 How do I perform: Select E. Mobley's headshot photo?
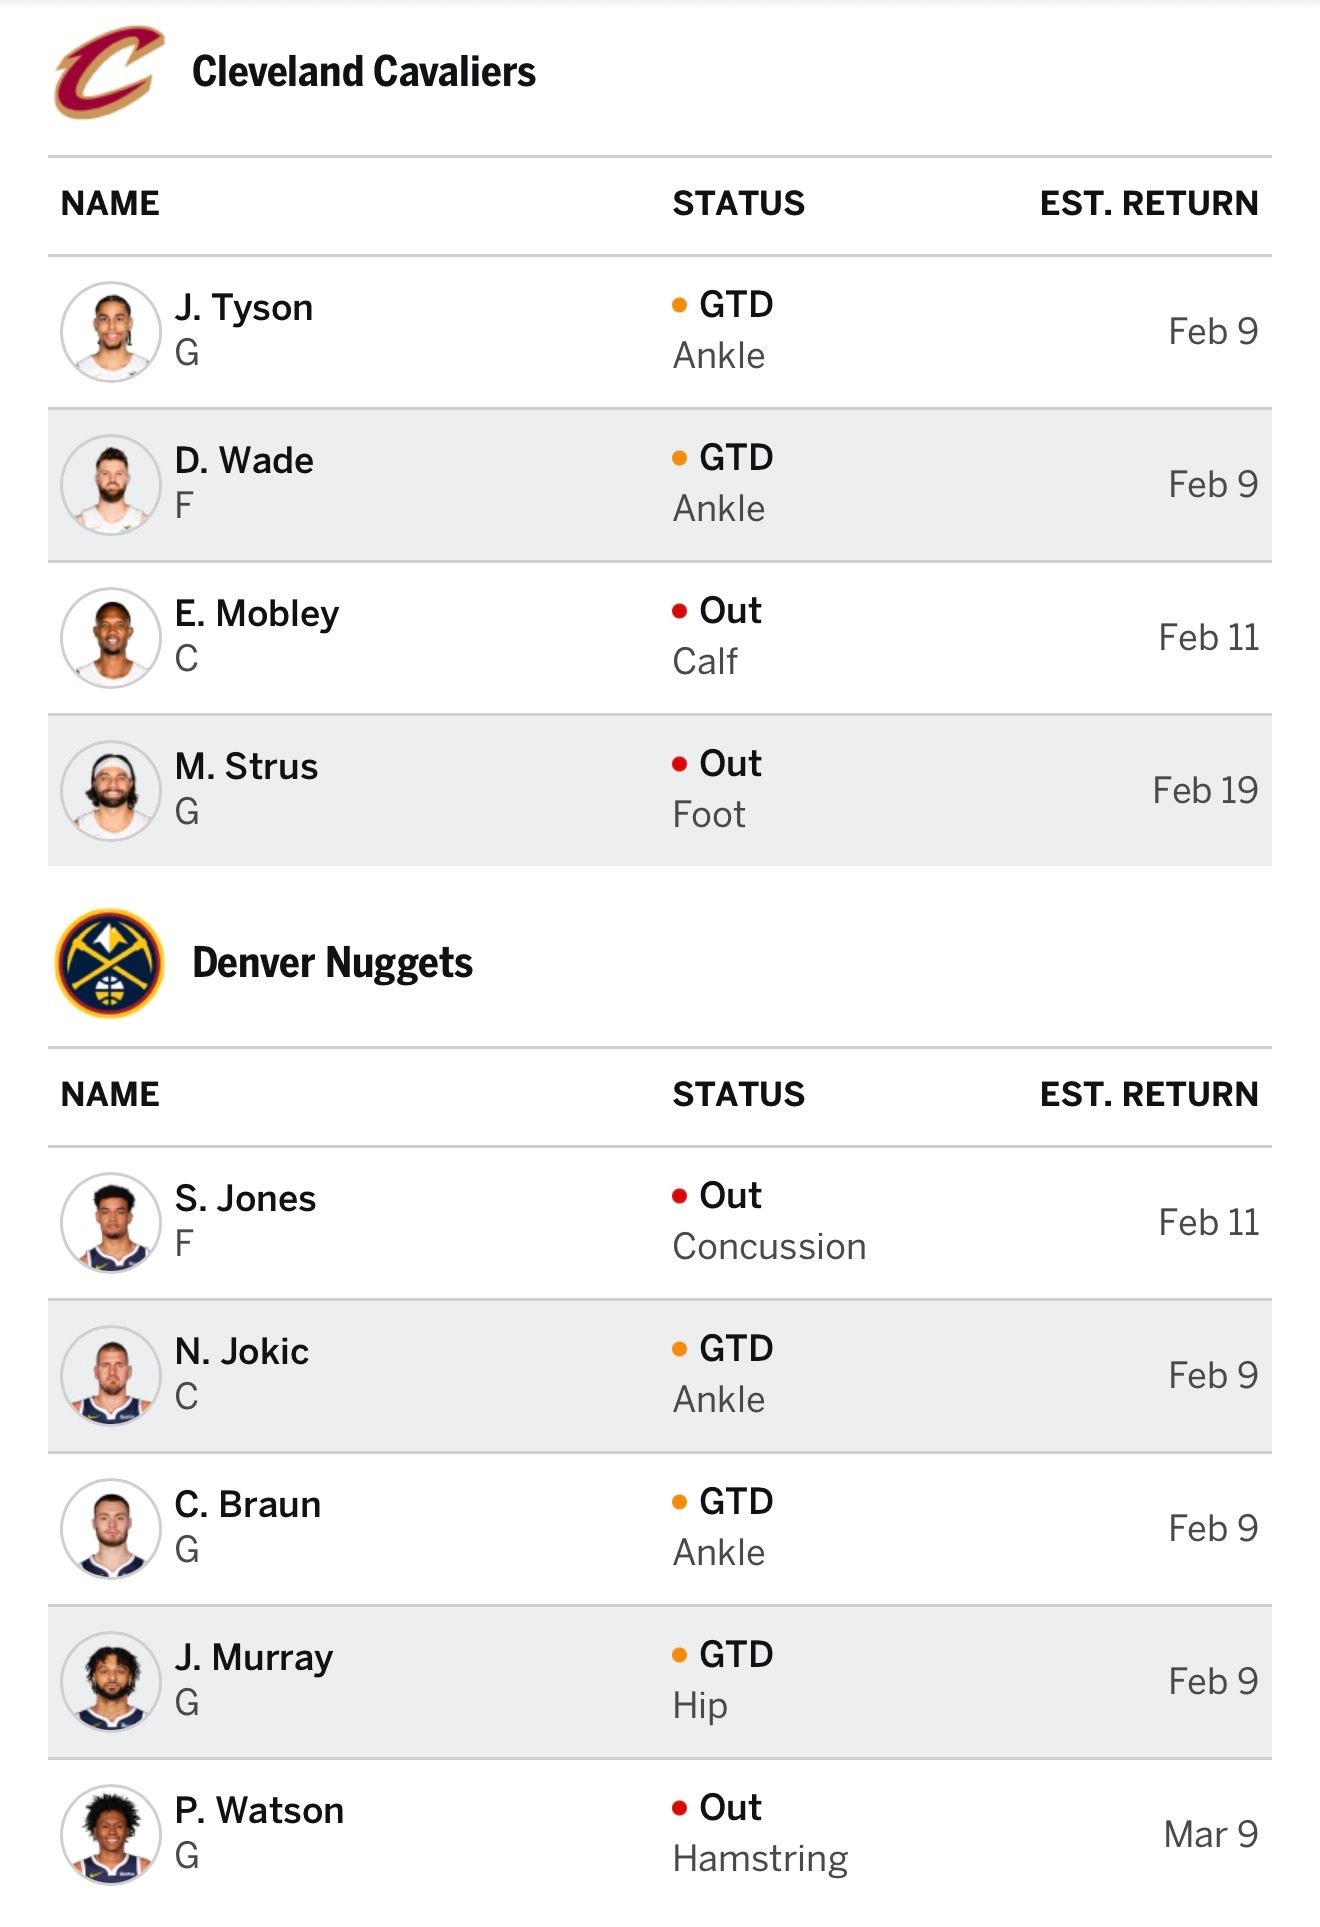111,638
